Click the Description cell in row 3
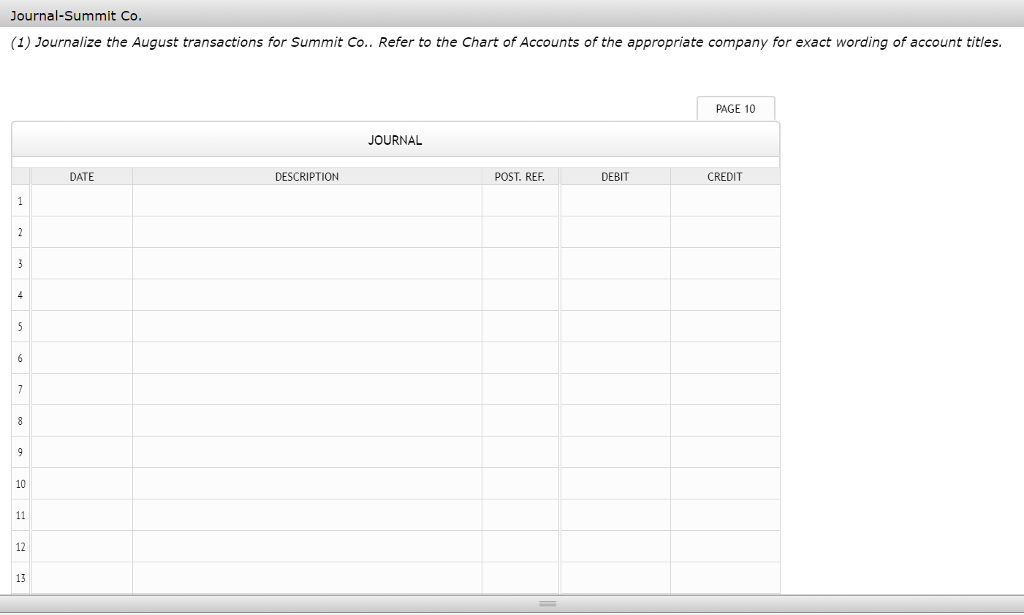The height and width of the screenshot is (615, 1024). point(307,264)
